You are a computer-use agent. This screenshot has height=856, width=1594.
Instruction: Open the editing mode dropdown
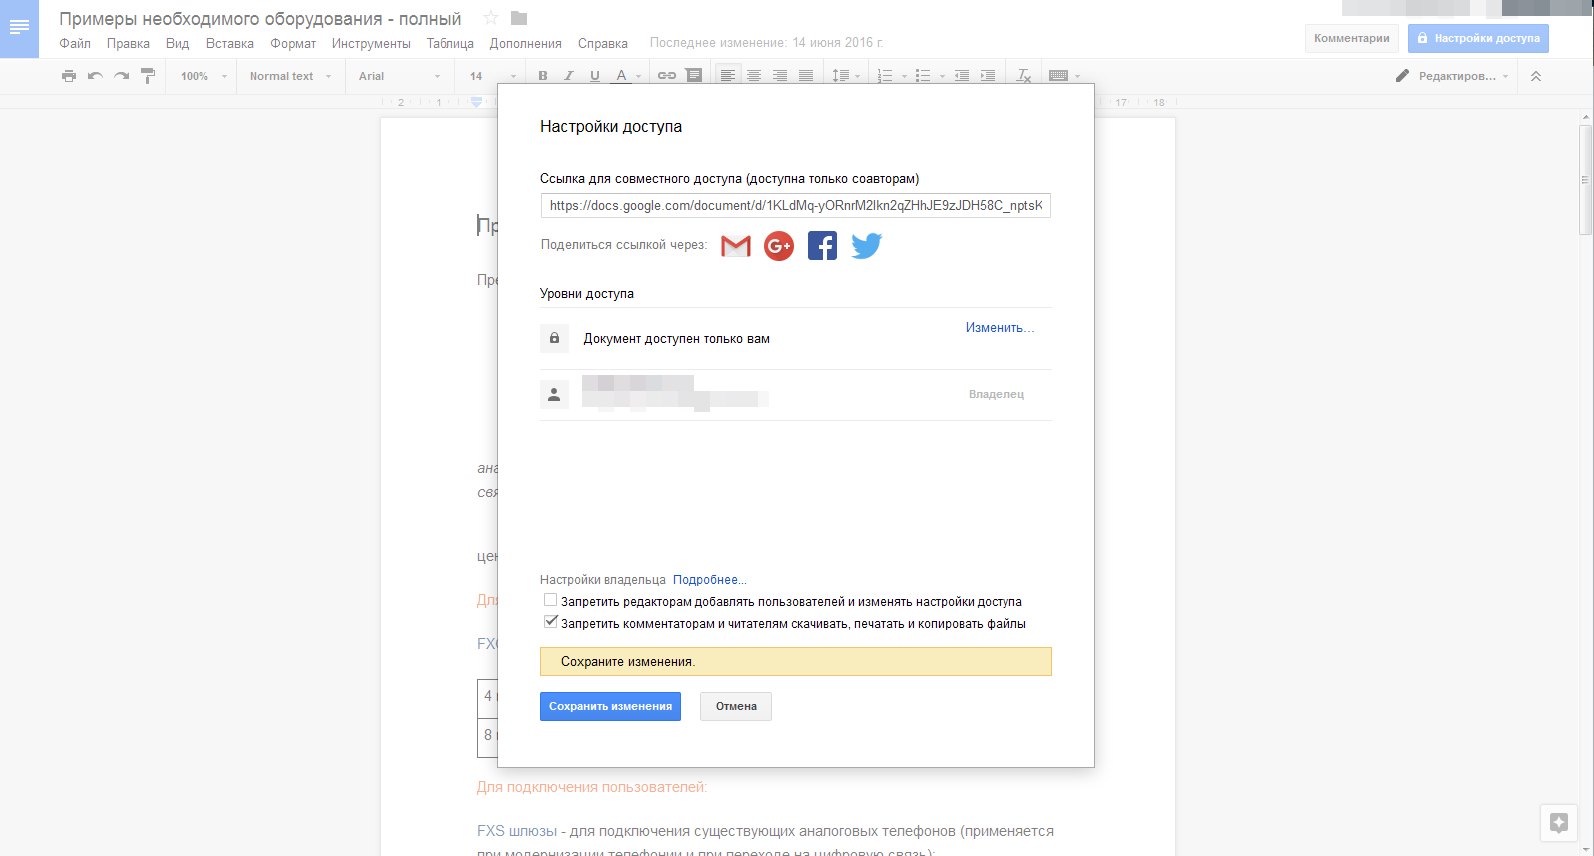[1452, 76]
